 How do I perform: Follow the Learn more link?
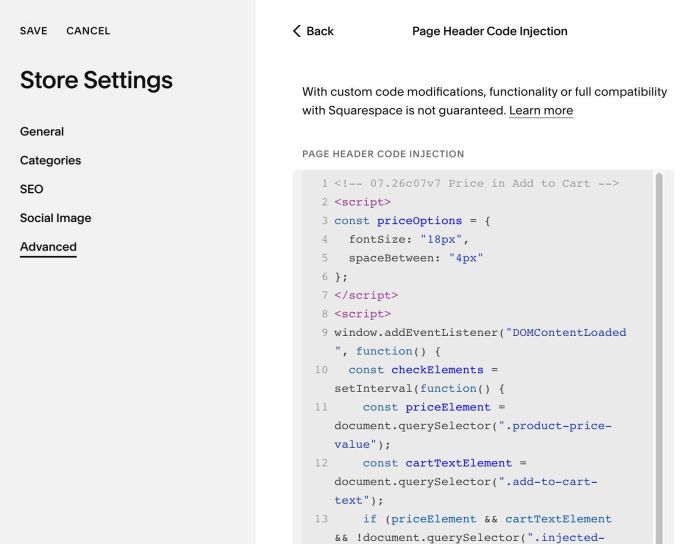click(x=541, y=110)
